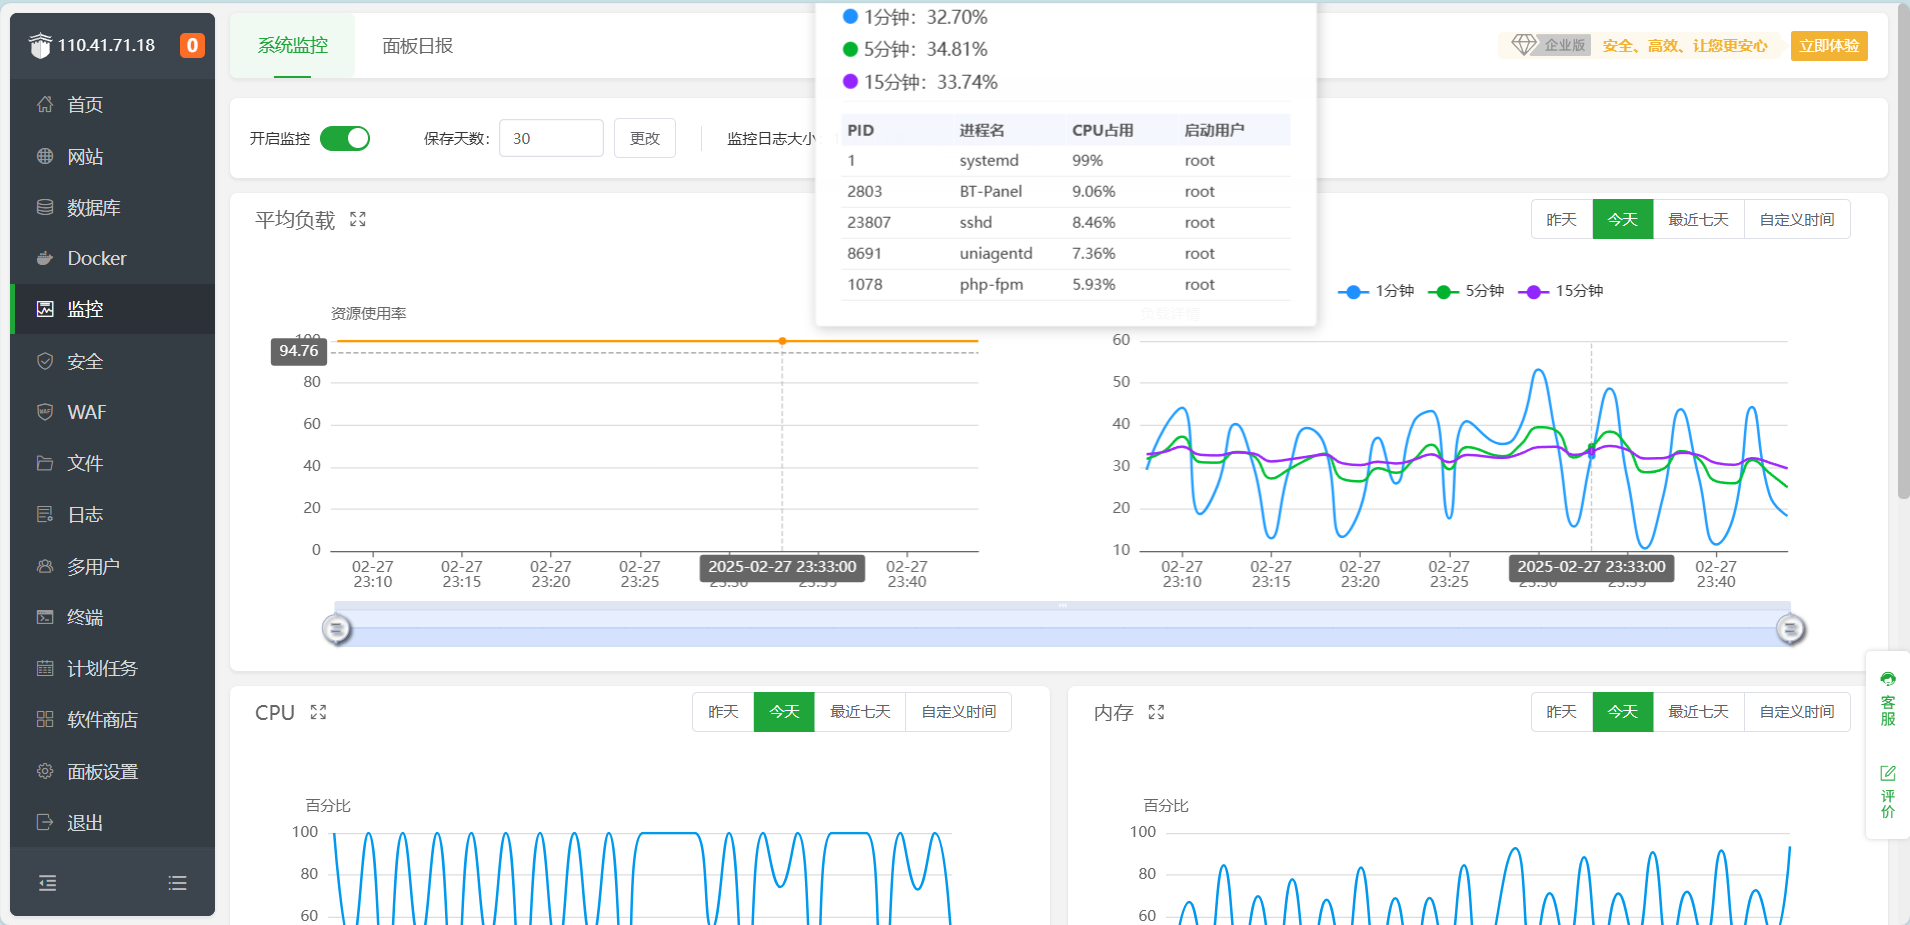Image resolution: width=1910 pixels, height=925 pixels.
Task: Open 日志 logs in the sidebar
Action: 112,514
